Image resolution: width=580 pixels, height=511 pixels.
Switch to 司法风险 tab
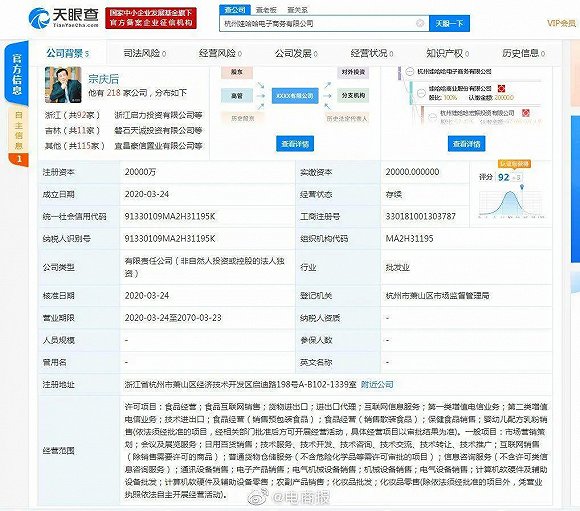pyautogui.click(x=144, y=54)
